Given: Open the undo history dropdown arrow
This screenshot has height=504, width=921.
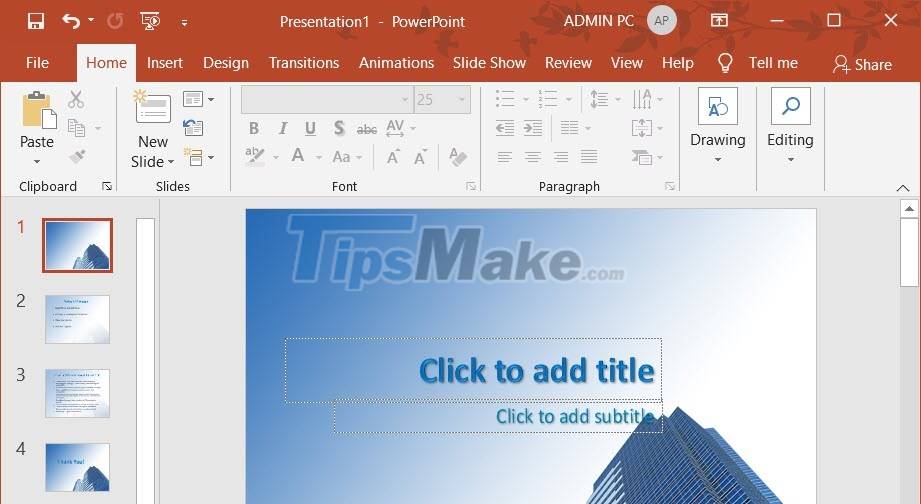Looking at the screenshot, I should tap(91, 20).
